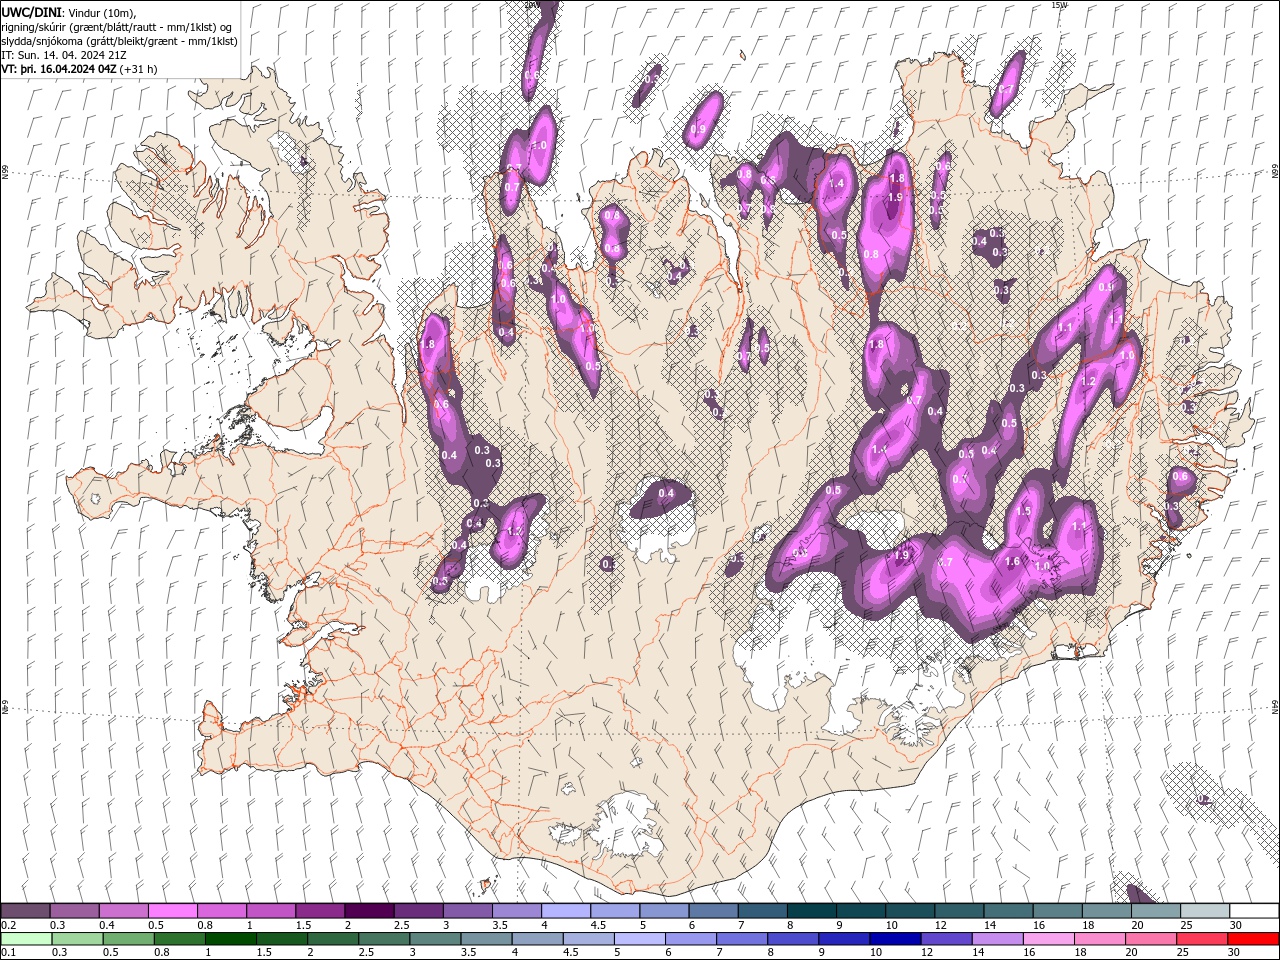Pick the lavender 4 mm snow legend swatch
This screenshot has width=1280, height=960.
(565, 911)
